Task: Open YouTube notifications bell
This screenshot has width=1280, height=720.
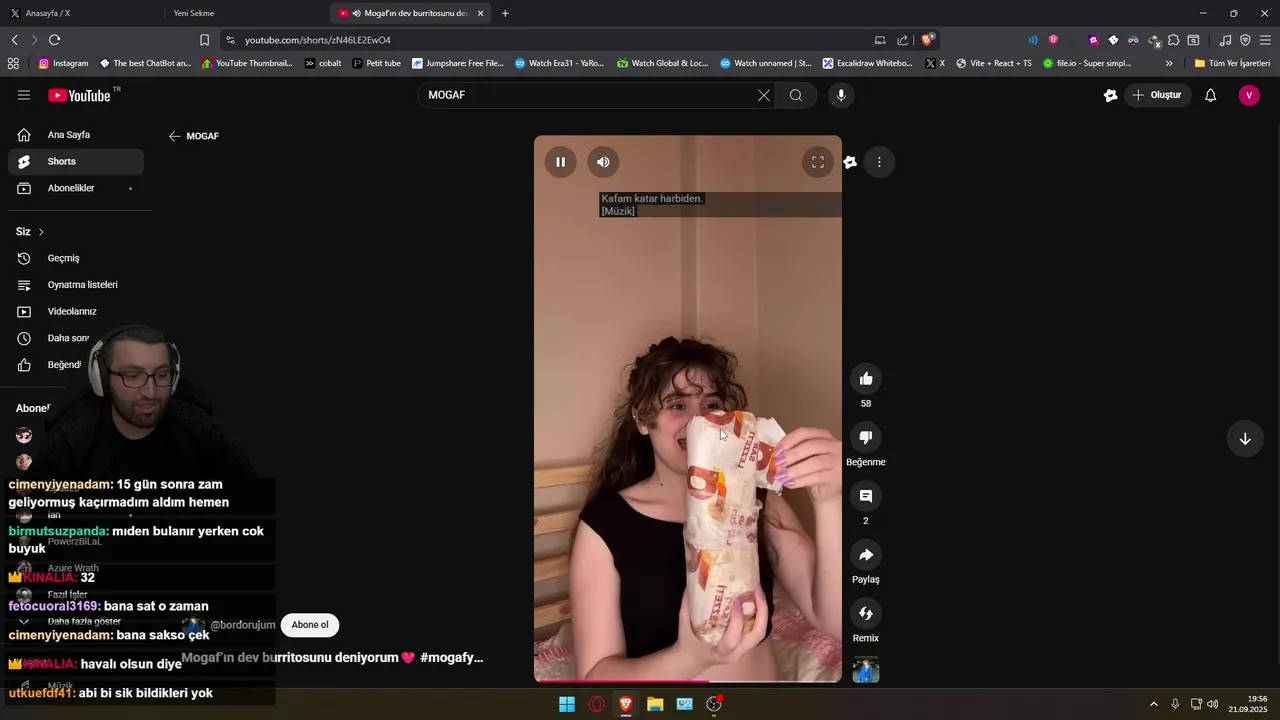Action: [x=1211, y=95]
